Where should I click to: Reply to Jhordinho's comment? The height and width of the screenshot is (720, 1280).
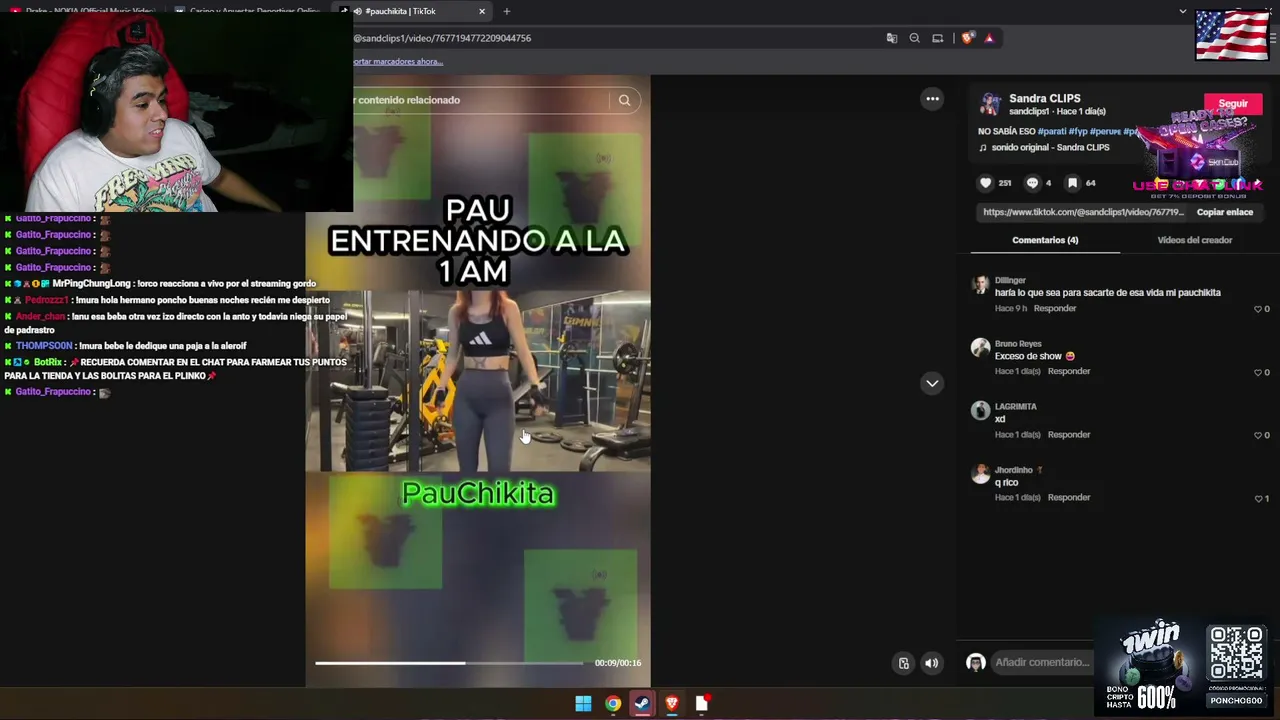[1069, 497]
